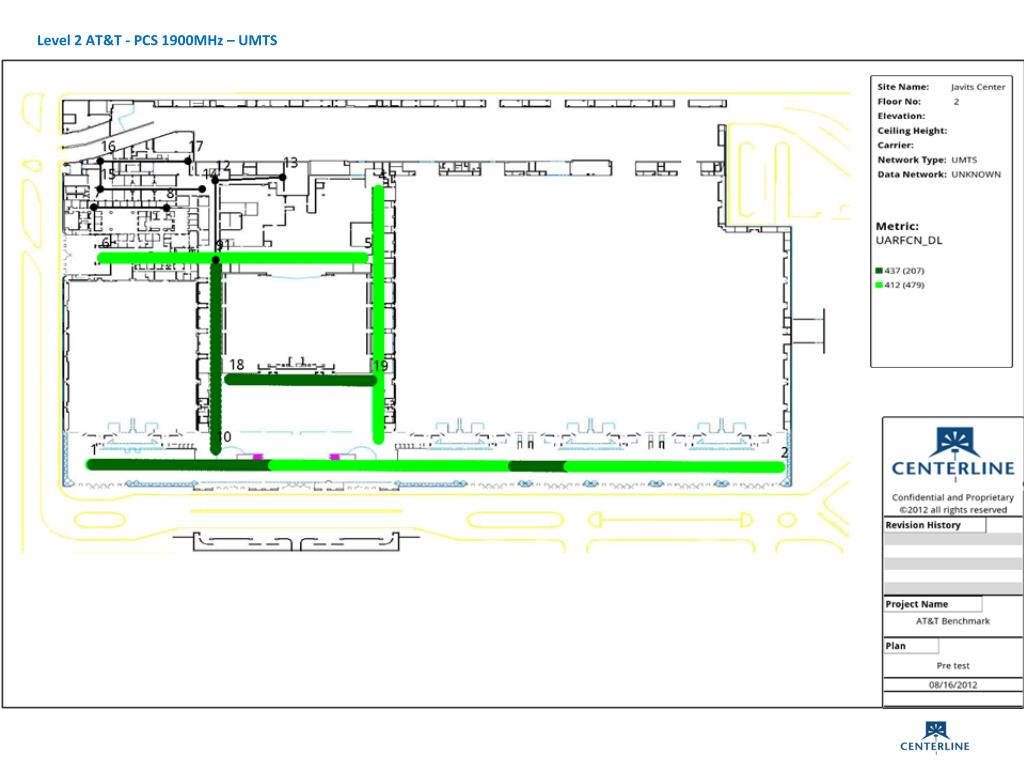Click waypoint label 15 on the floor plan
Viewport: 1024px width, 768px height.
point(108,174)
